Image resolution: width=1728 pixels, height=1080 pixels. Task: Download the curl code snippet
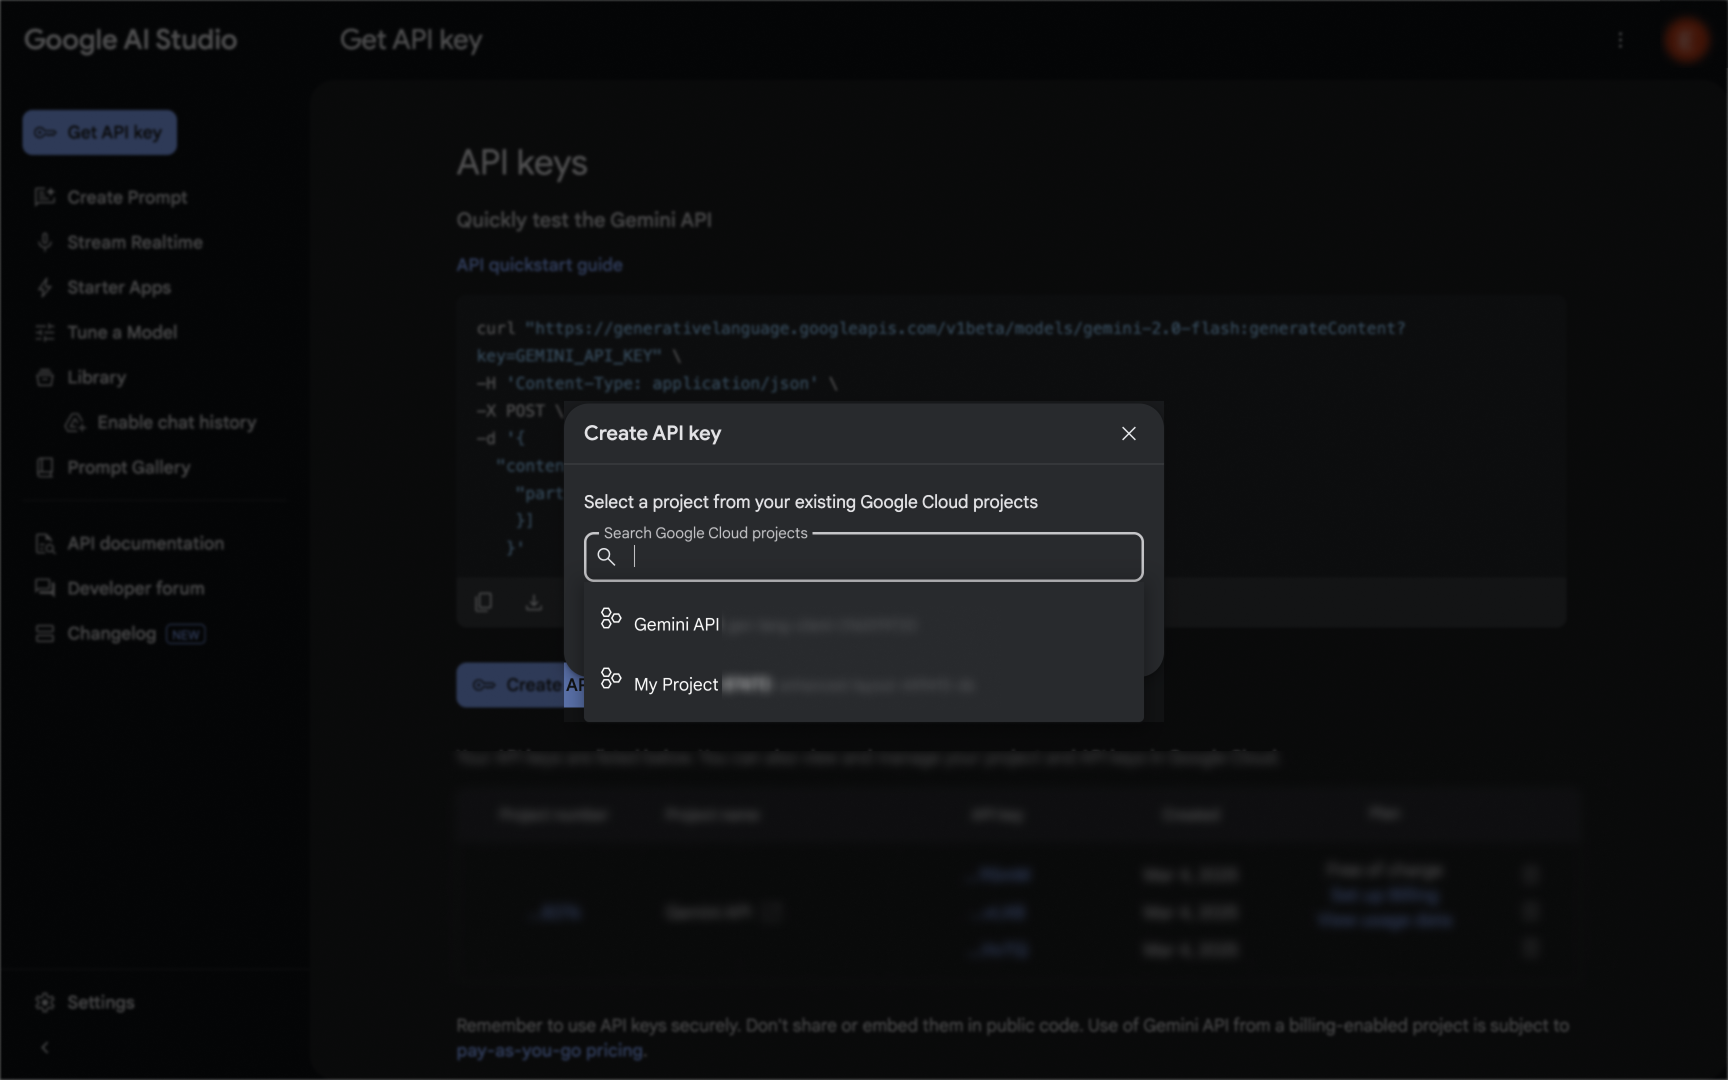pos(534,602)
